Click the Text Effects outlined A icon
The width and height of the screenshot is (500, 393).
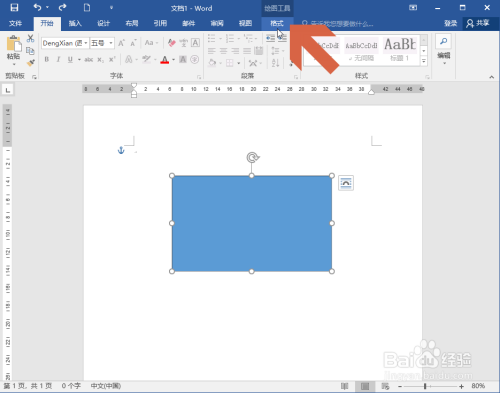point(128,60)
